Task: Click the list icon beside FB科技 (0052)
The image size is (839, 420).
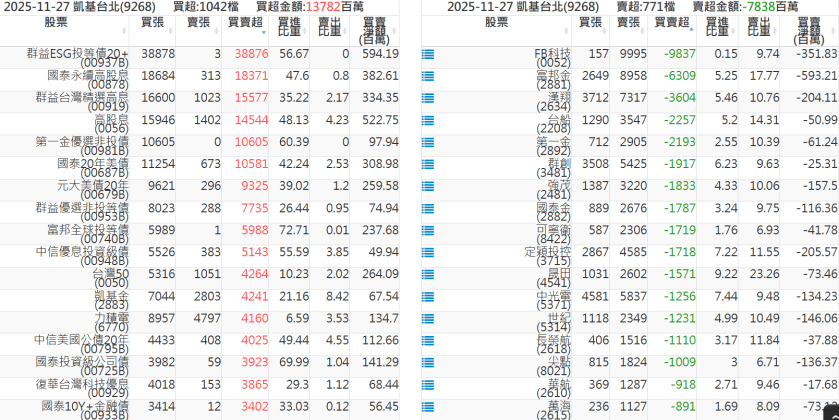Action: [x=428, y=54]
